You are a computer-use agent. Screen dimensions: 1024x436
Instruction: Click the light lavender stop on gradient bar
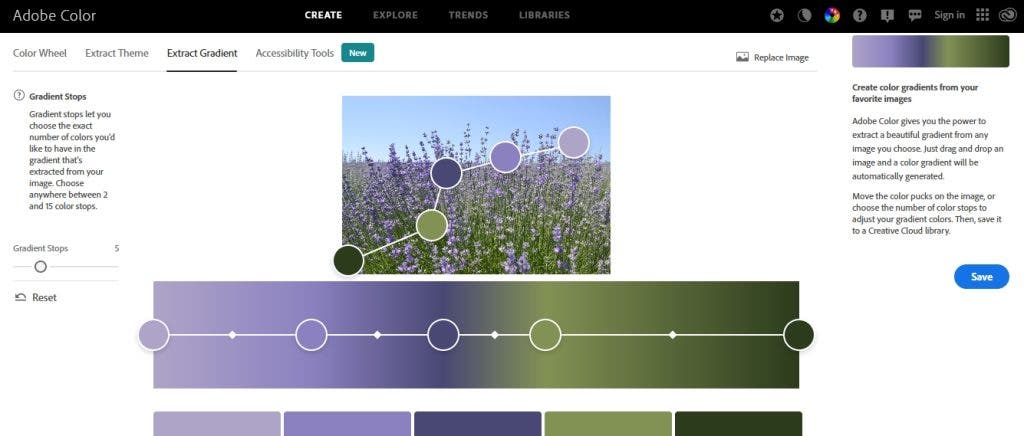(x=153, y=335)
